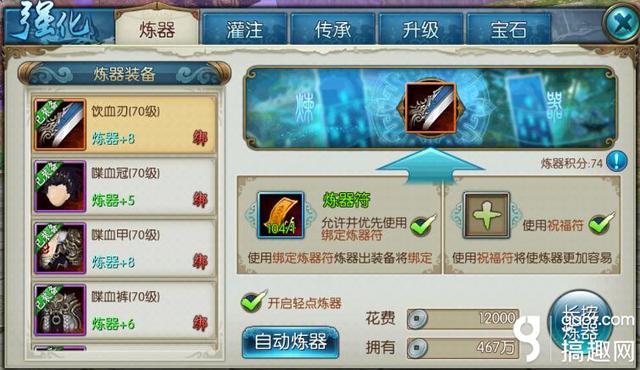Click the round 长按炼器 button

[x=580, y=323]
